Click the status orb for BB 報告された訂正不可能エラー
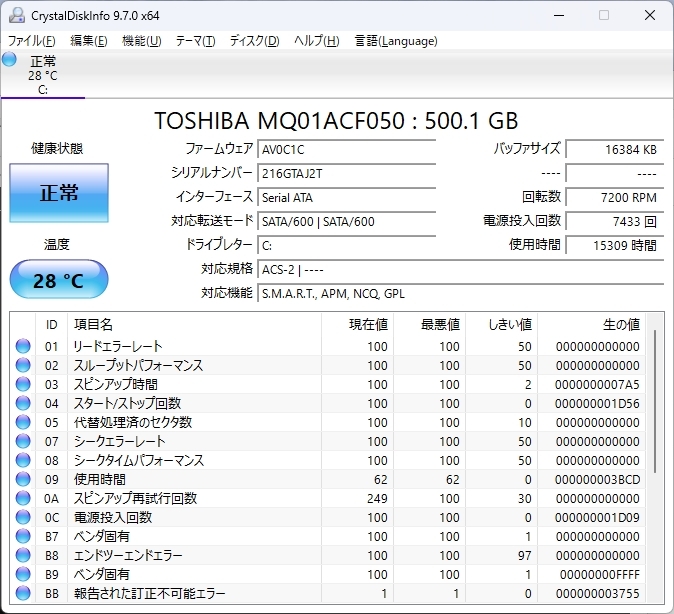The width and height of the screenshot is (674, 614). click(23, 593)
